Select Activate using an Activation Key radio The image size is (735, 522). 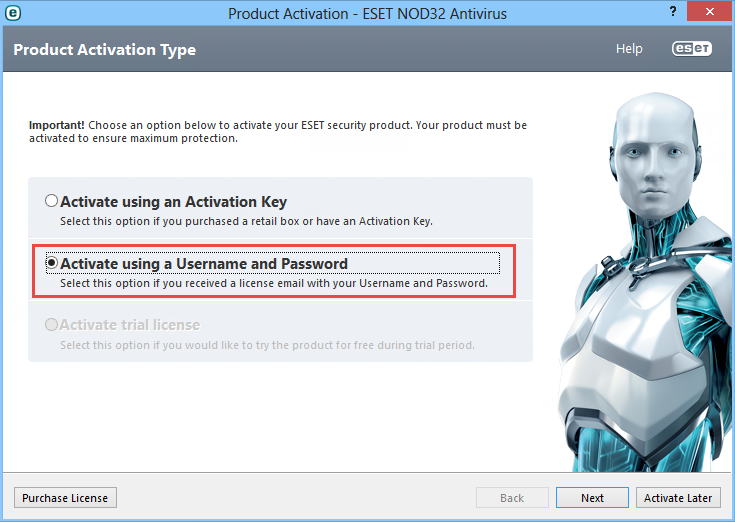coord(51,201)
